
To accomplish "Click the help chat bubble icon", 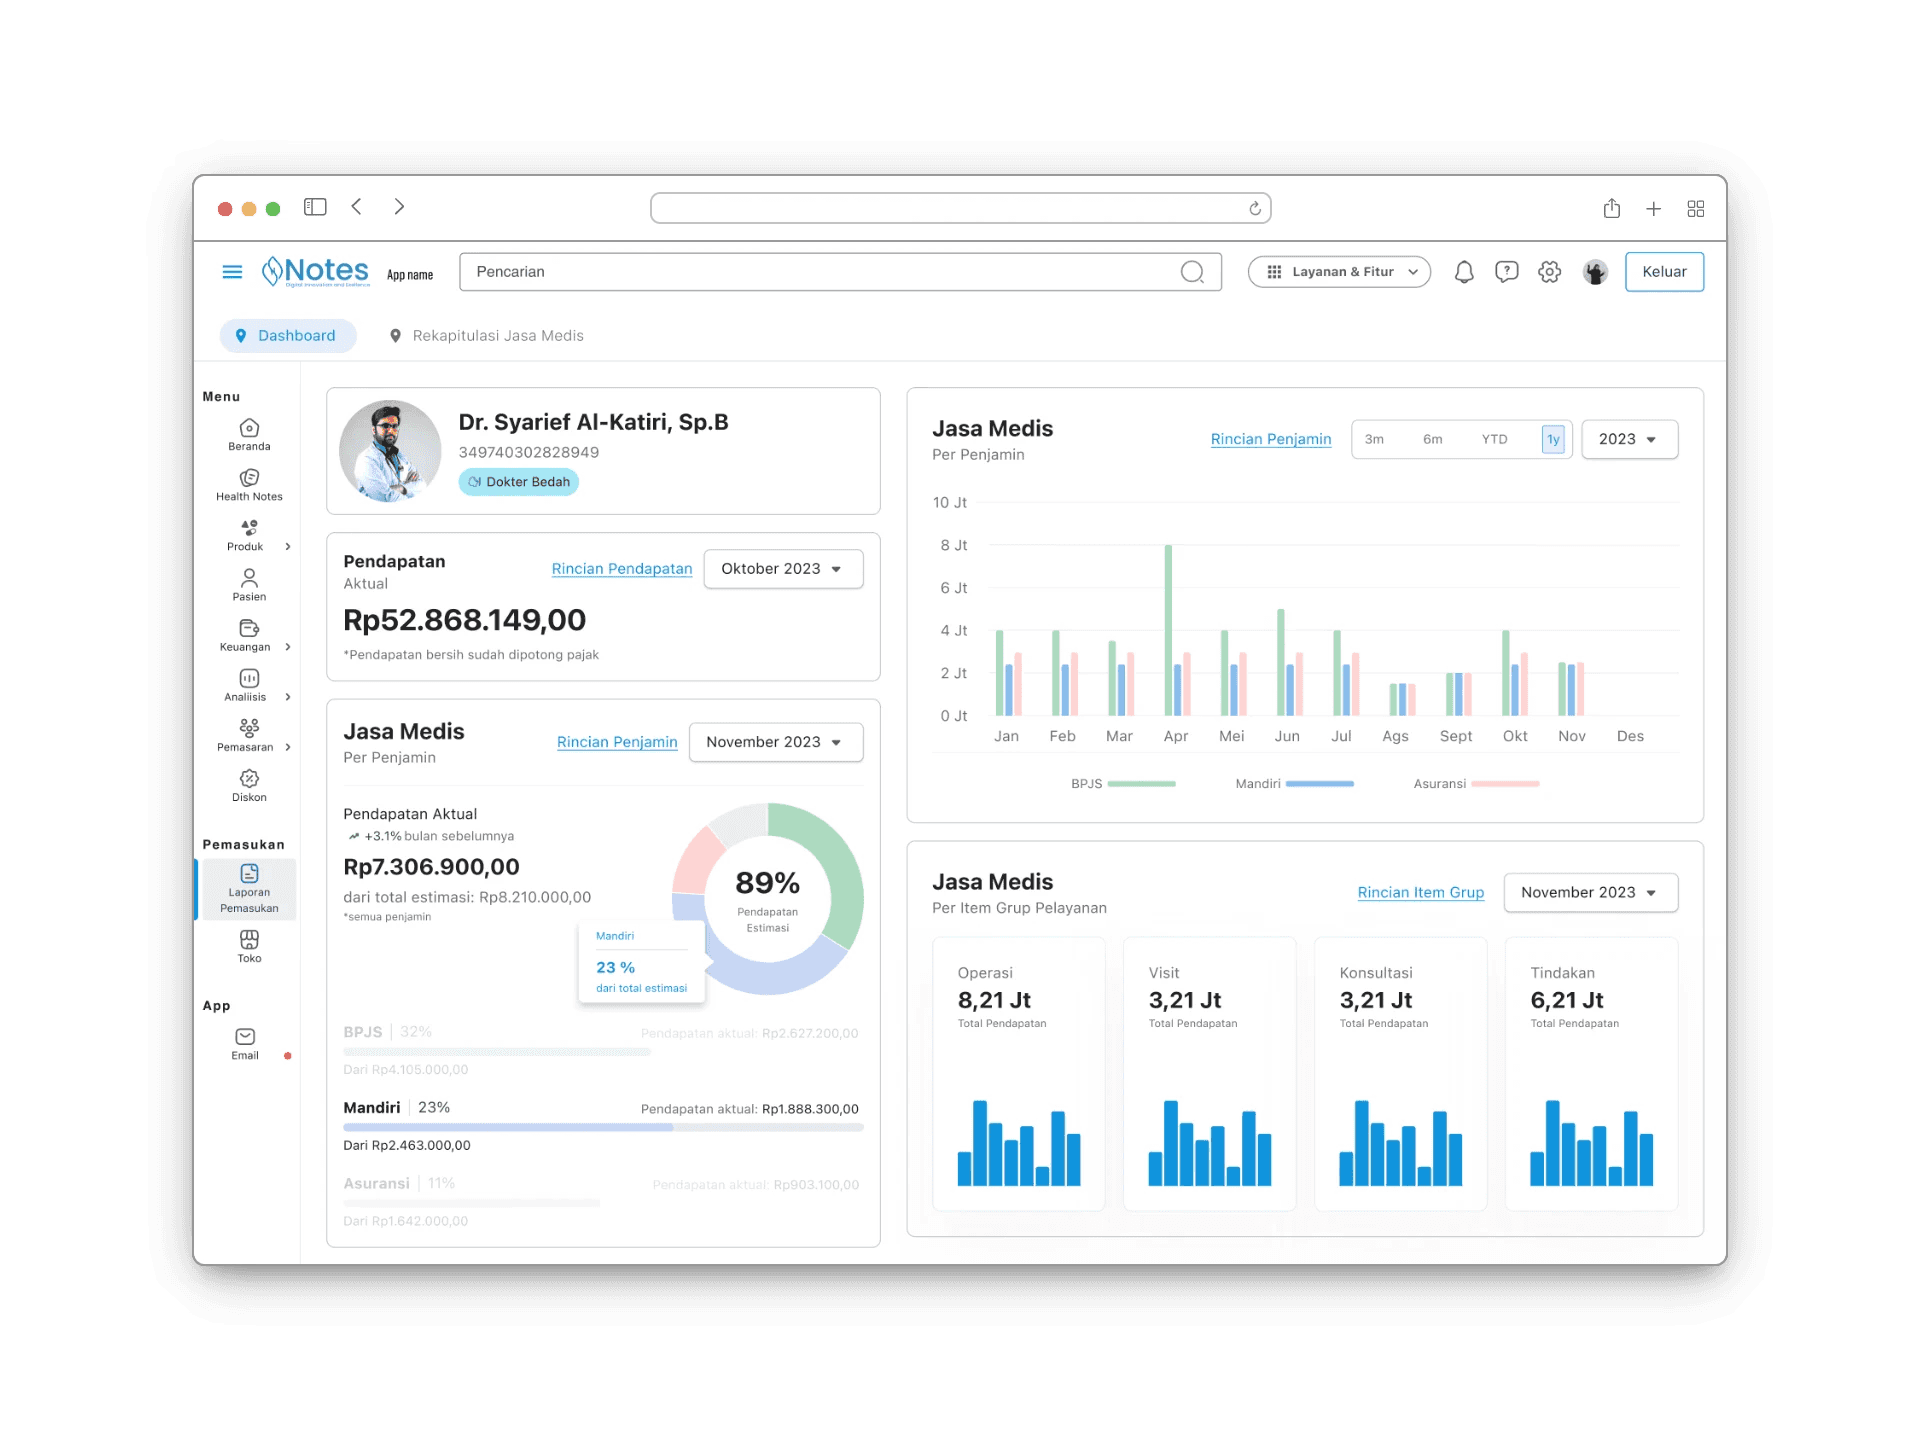I will click(x=1506, y=272).
